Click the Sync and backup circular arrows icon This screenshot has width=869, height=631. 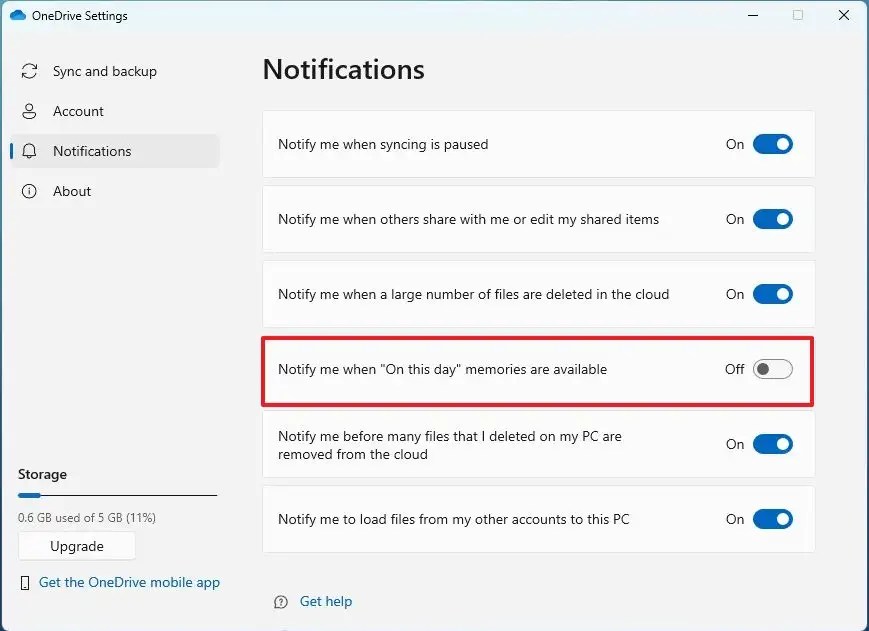30,71
